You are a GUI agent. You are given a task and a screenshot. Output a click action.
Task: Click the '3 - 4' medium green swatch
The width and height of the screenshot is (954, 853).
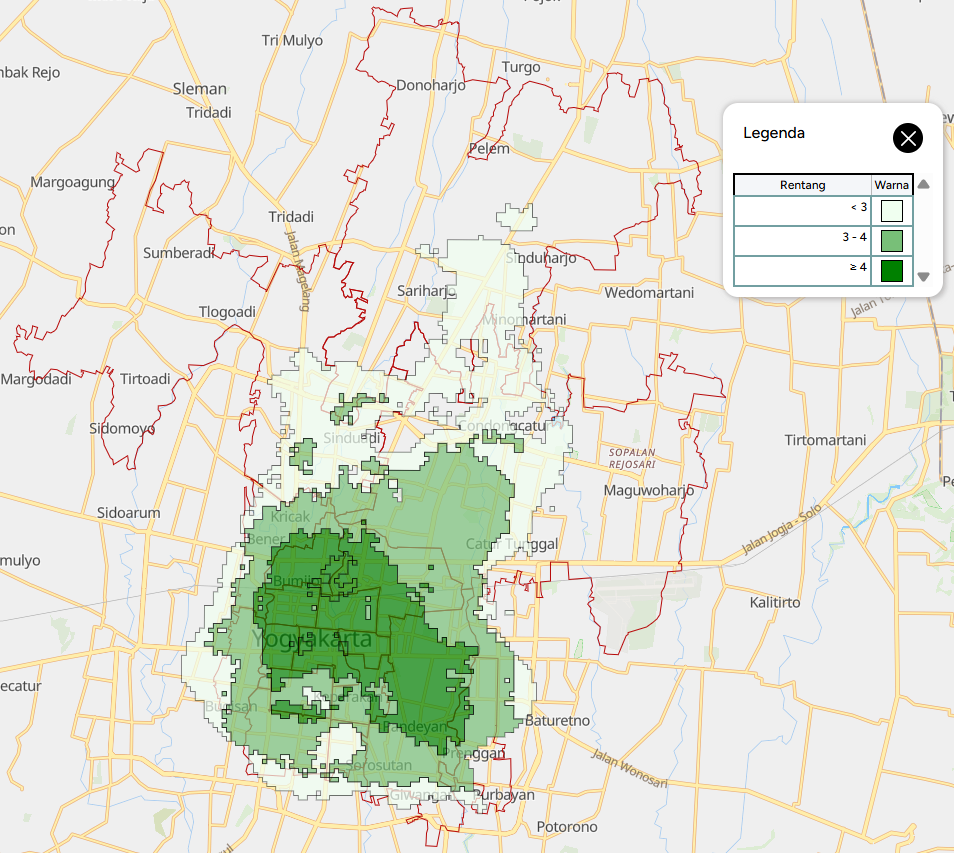click(x=891, y=241)
